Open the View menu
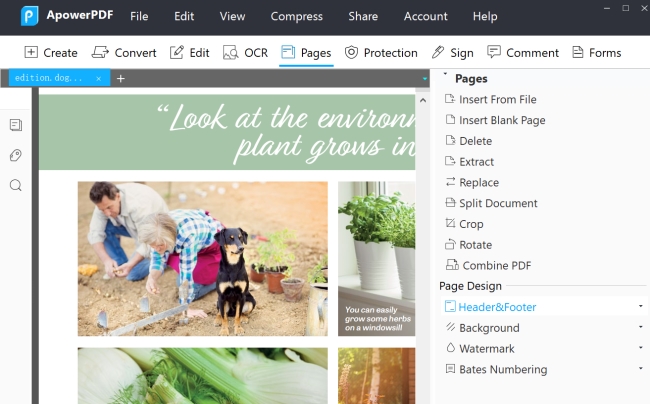 point(232,16)
